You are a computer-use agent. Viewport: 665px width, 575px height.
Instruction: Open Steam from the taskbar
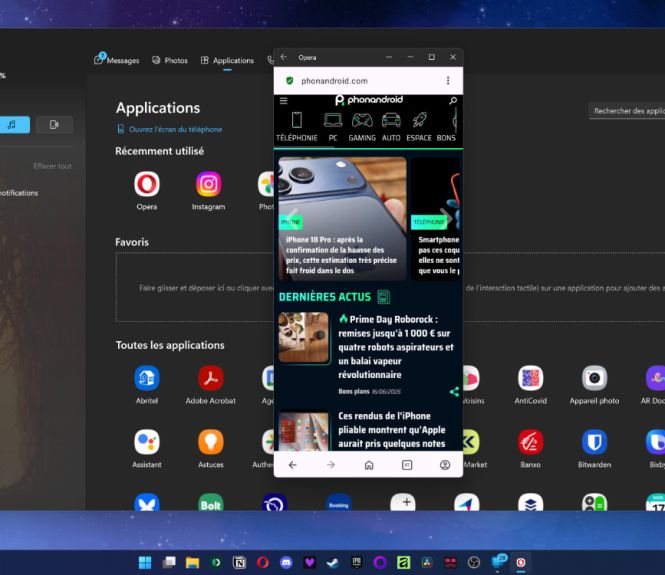pos(333,563)
